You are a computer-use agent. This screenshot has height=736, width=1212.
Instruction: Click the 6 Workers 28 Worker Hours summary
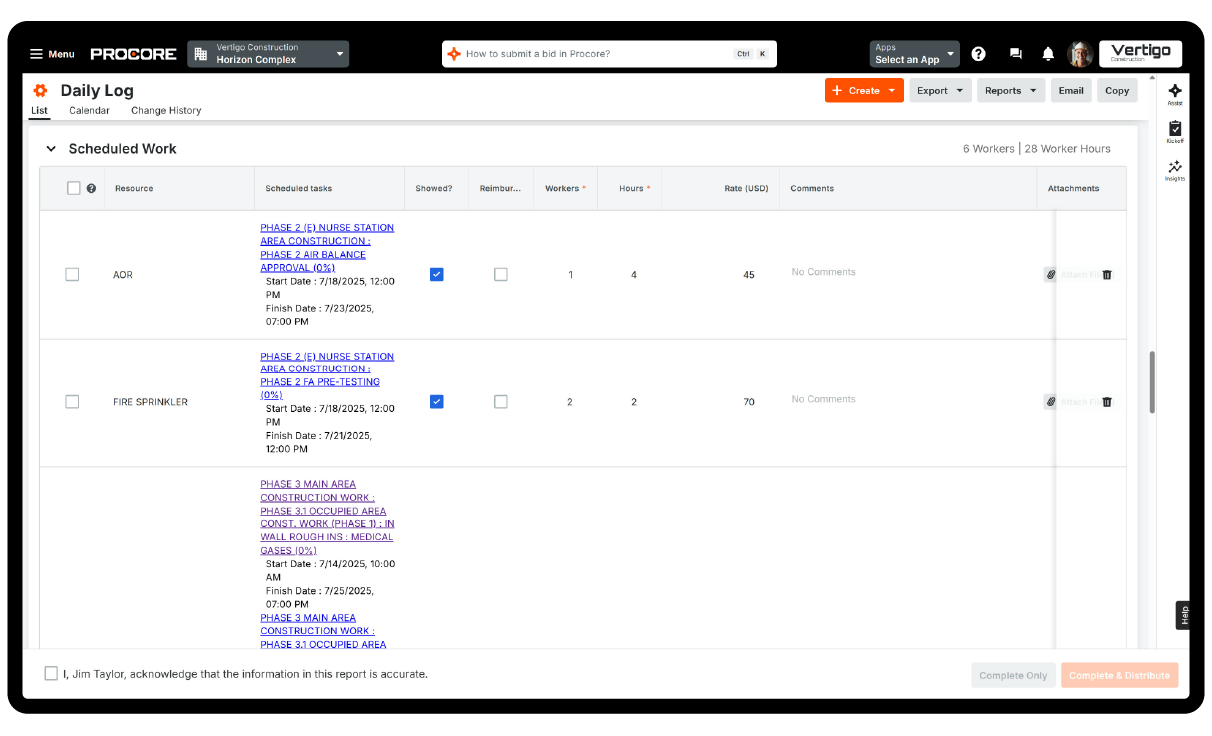[1037, 149]
